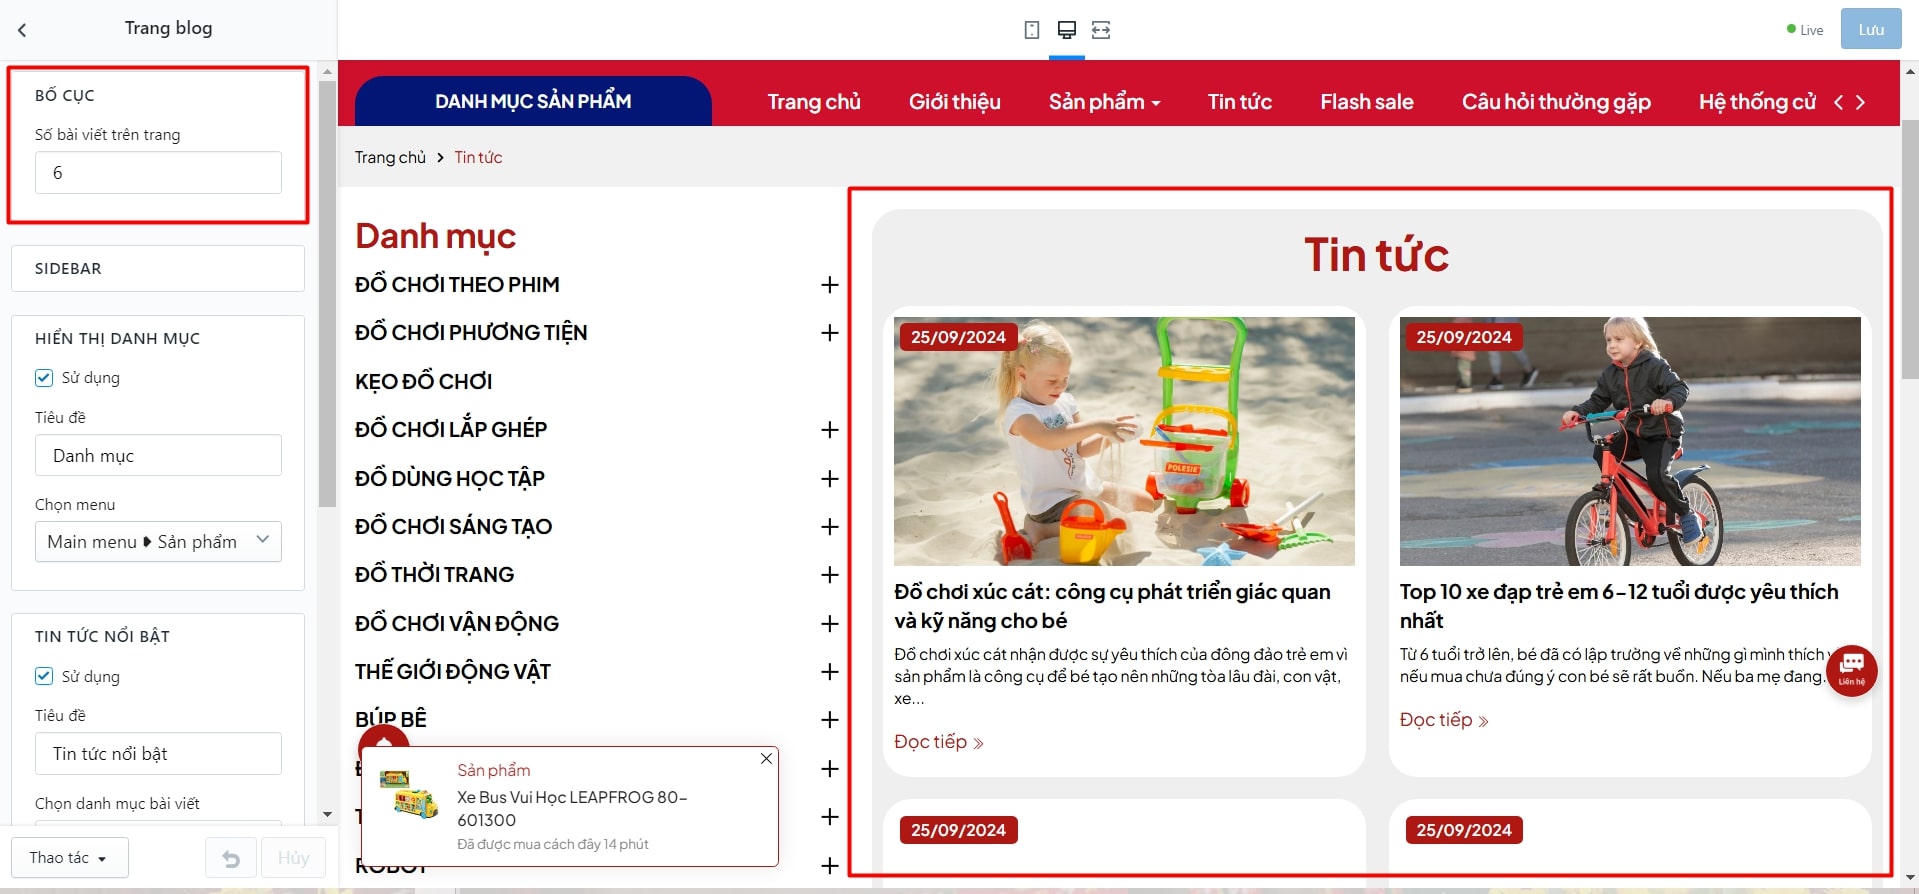Click the page scrollbar down arrow
Image resolution: width=1919 pixels, height=894 pixels.
[1910, 877]
